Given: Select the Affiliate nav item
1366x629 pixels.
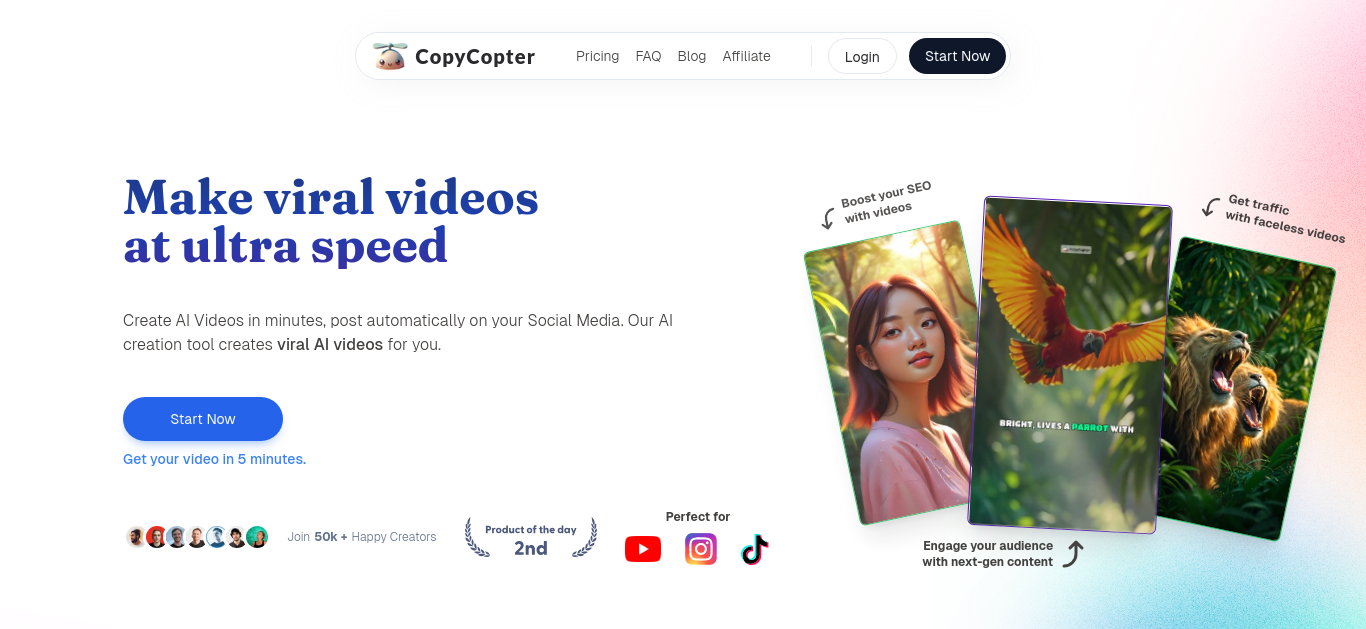Looking at the screenshot, I should [x=747, y=56].
